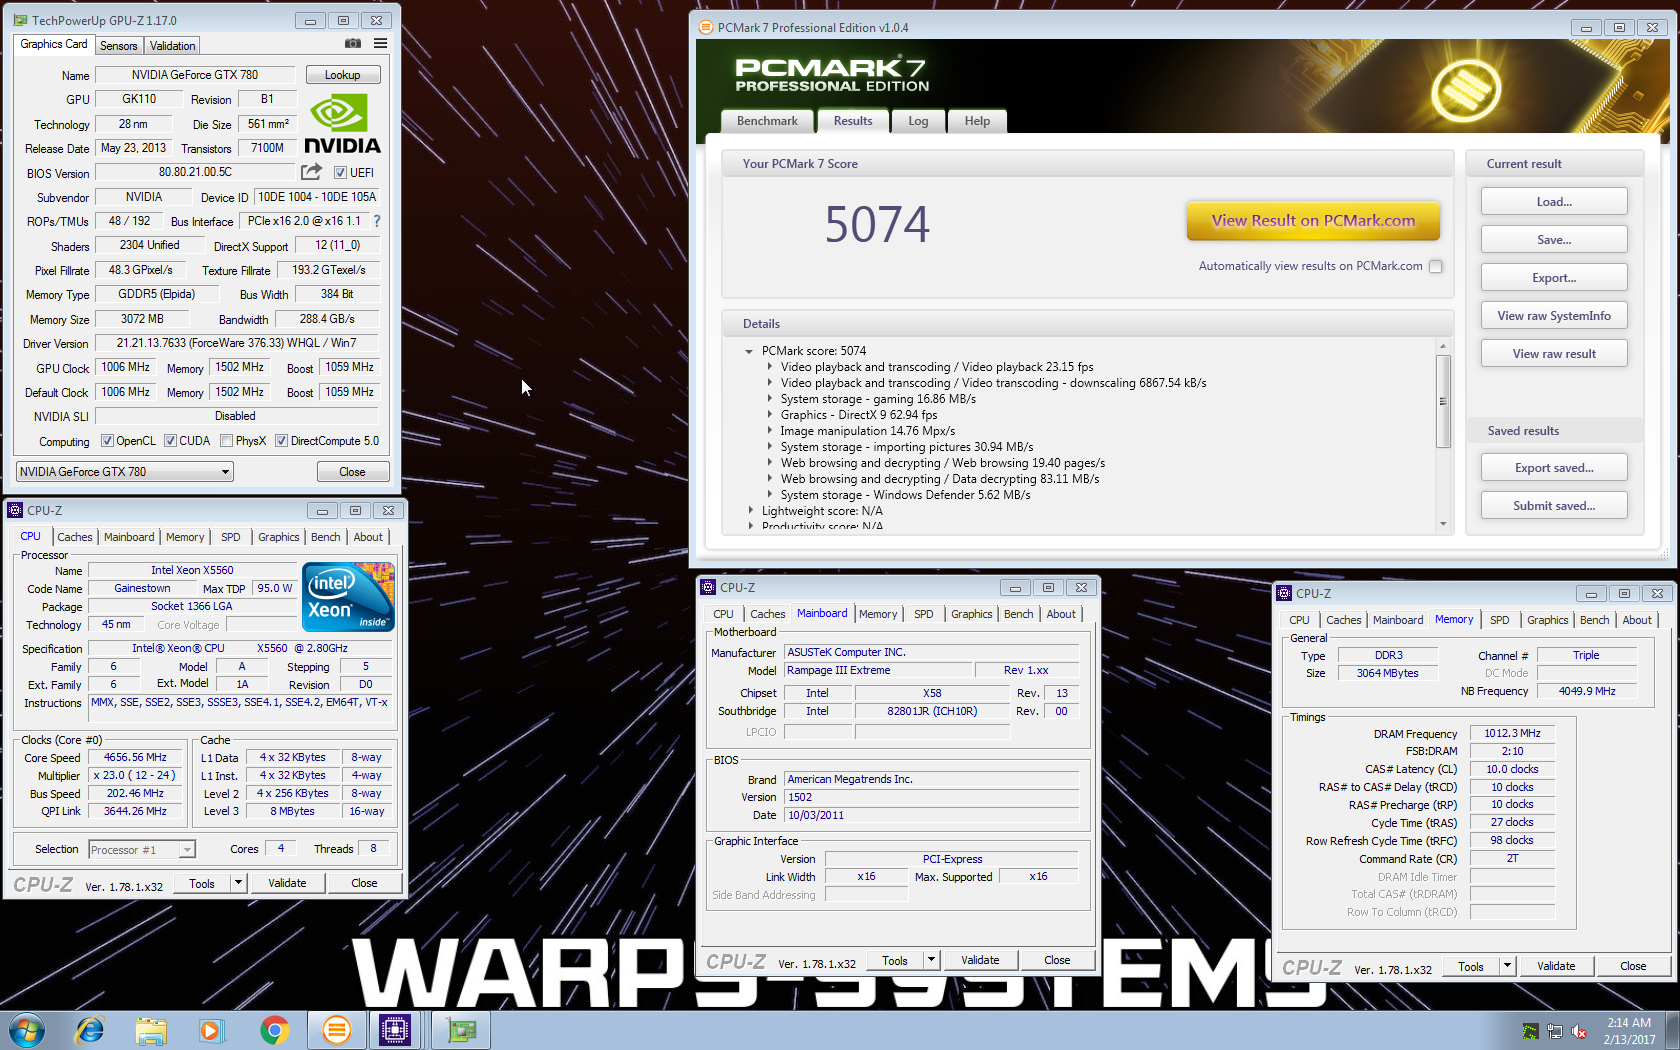
Task: Toggle the OpenCL checkbox
Action: click(x=107, y=441)
